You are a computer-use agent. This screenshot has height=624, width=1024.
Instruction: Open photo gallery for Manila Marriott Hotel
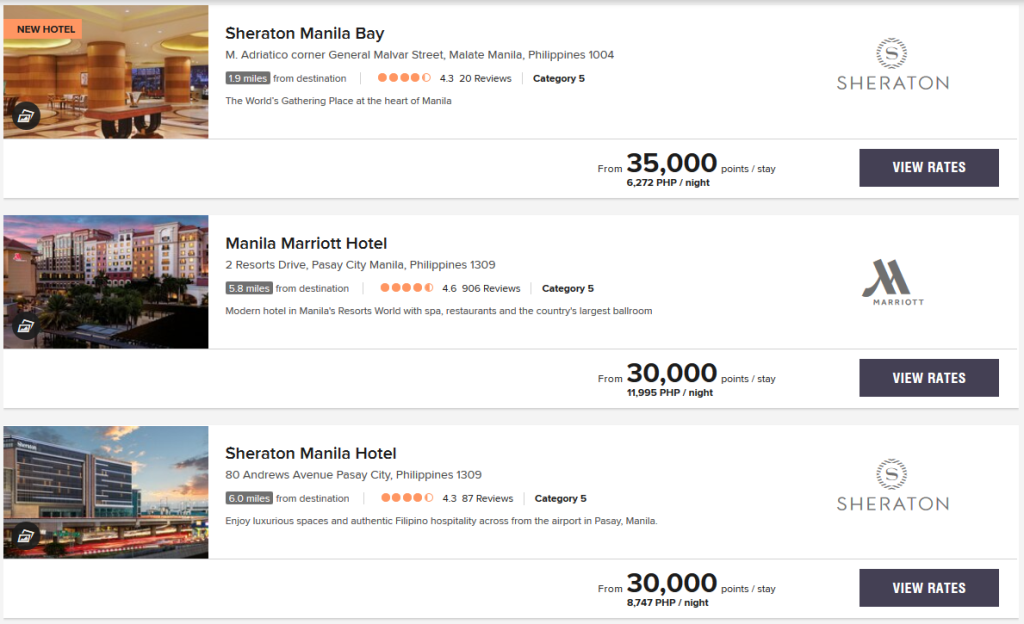coord(26,326)
